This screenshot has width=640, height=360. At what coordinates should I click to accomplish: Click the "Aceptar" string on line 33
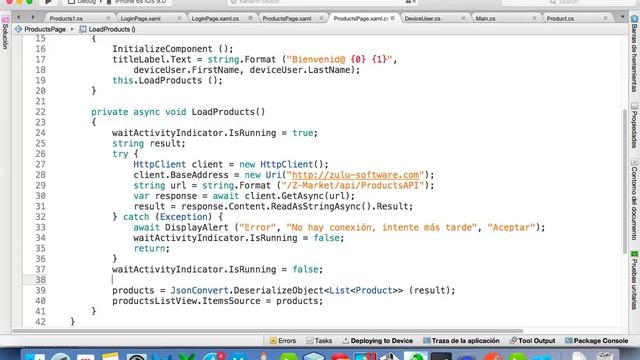(x=511, y=227)
